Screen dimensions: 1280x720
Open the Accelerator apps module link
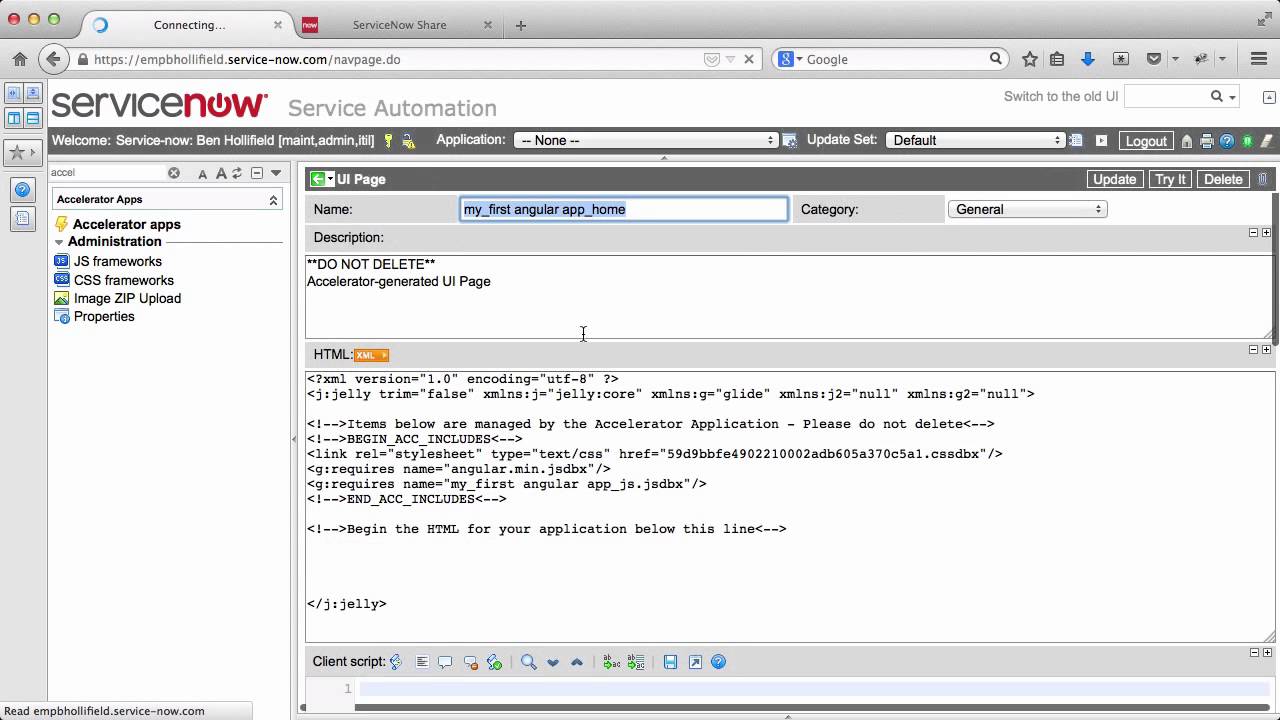127,225
